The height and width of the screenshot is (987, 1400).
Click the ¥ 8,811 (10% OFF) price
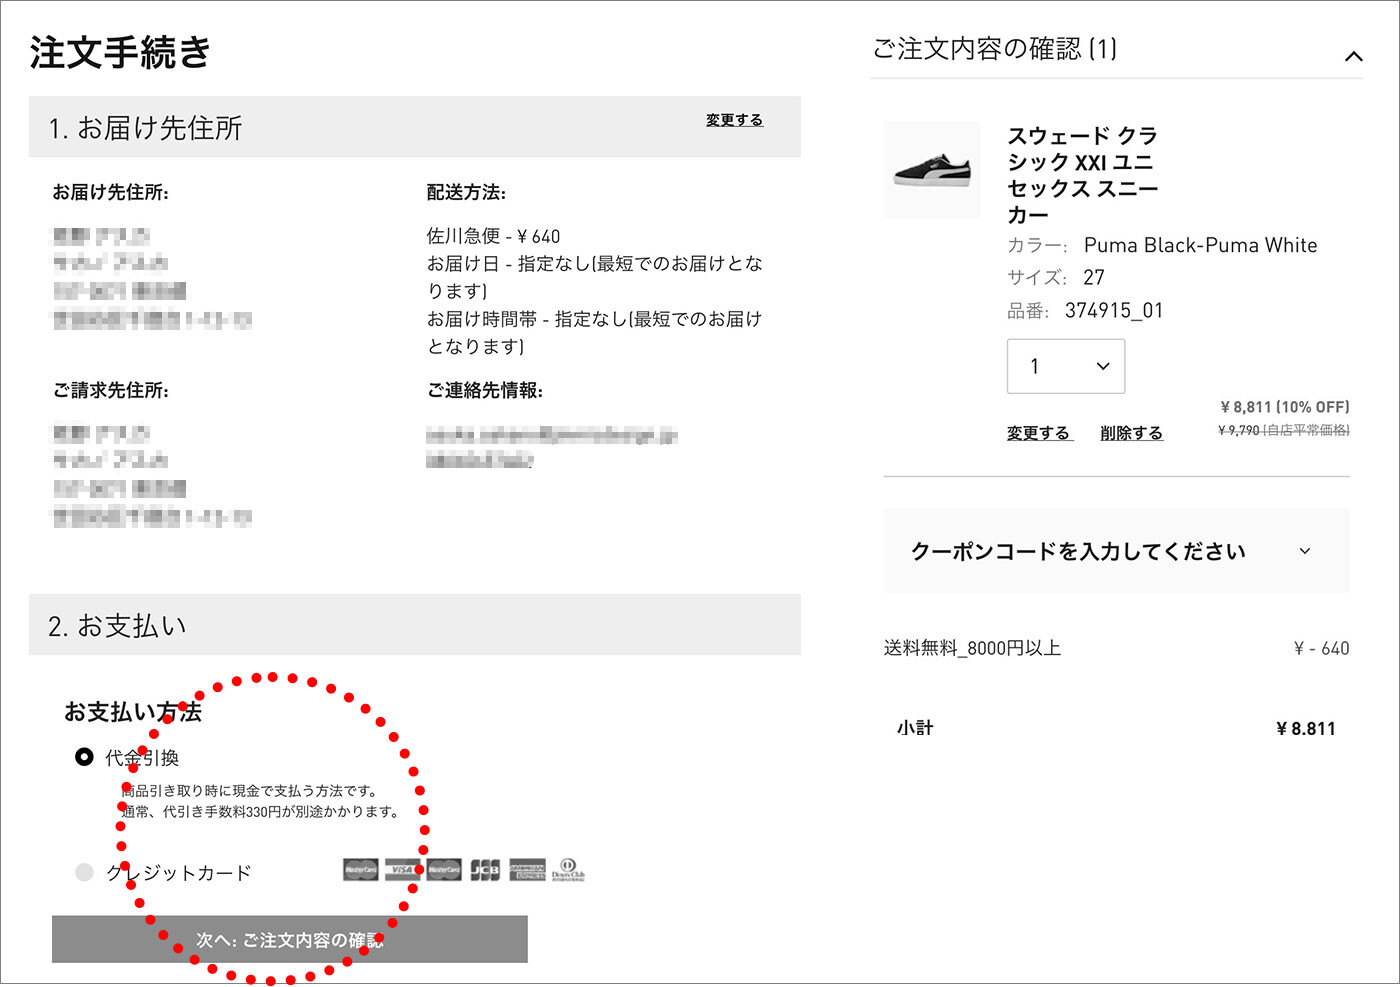(1285, 407)
